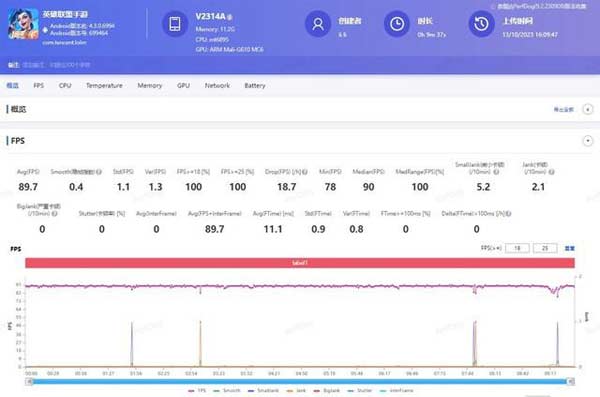Click the right handle of time range slider
600x397 pixels.
[x=571, y=381]
